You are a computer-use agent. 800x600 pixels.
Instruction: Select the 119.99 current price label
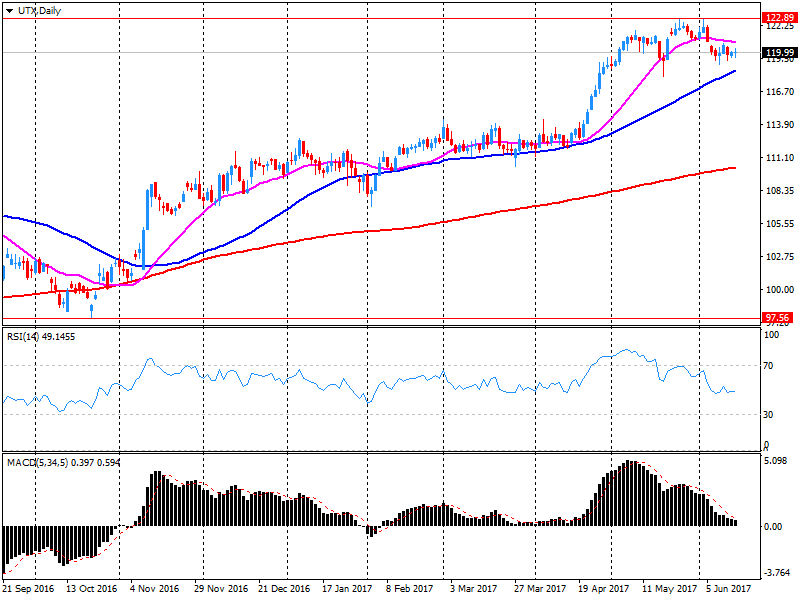coord(779,53)
